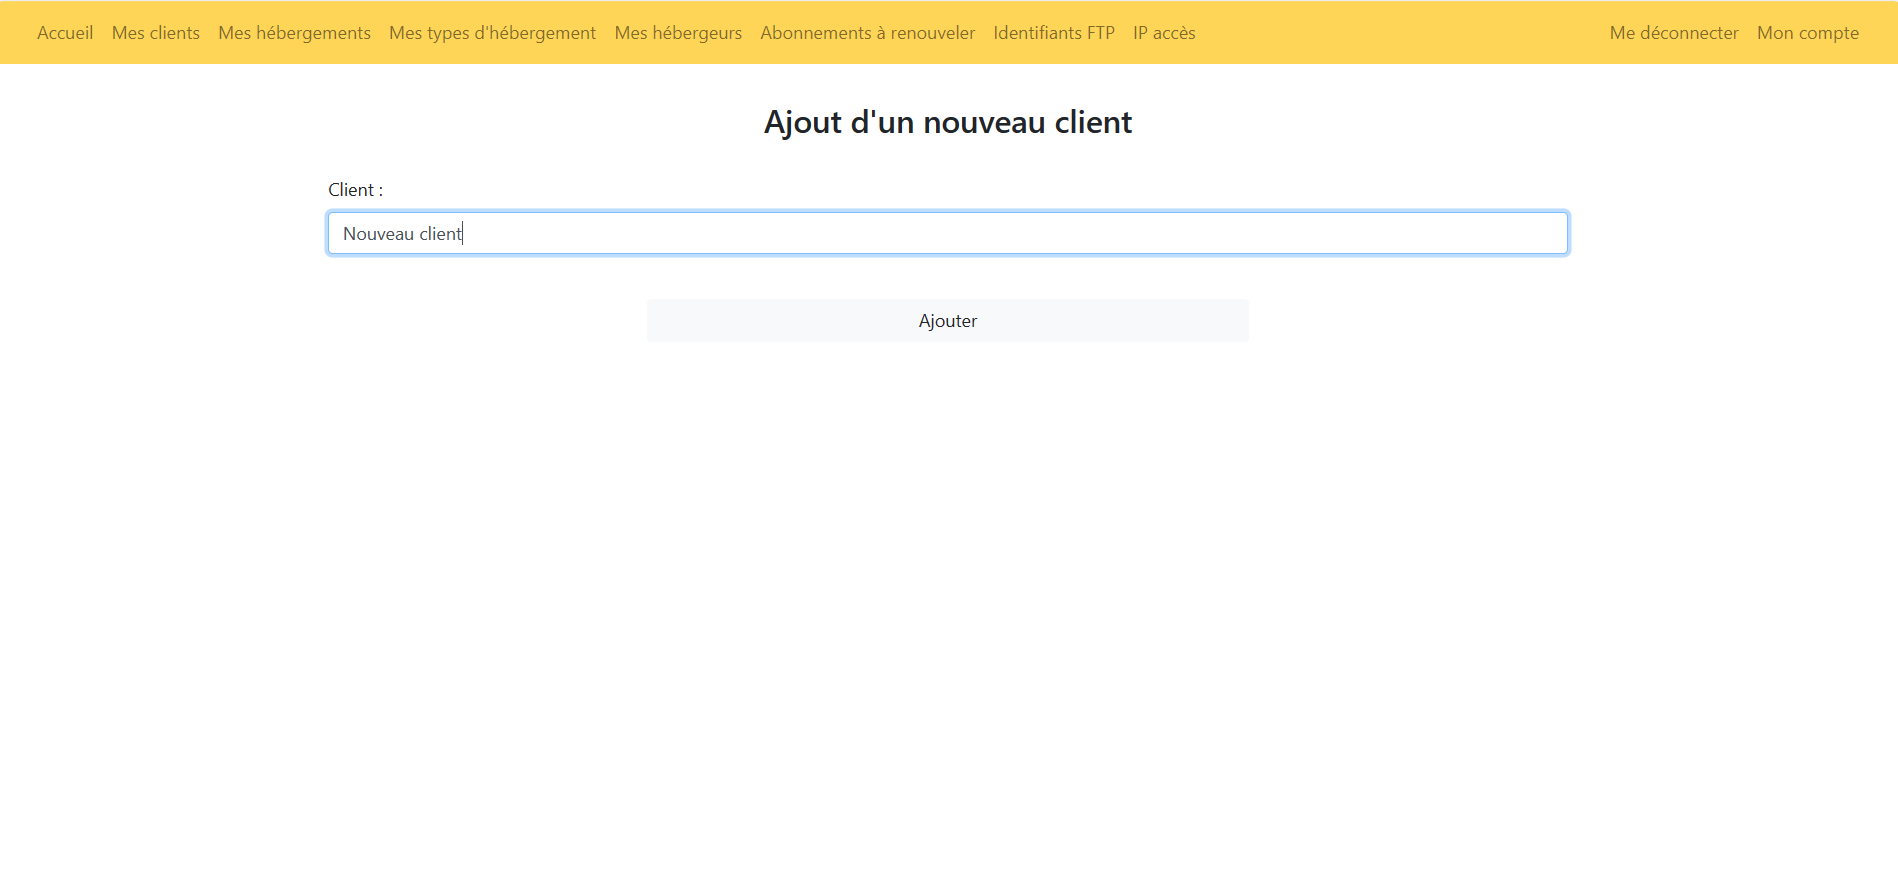Open the Identifiants FTP page

tap(1053, 33)
